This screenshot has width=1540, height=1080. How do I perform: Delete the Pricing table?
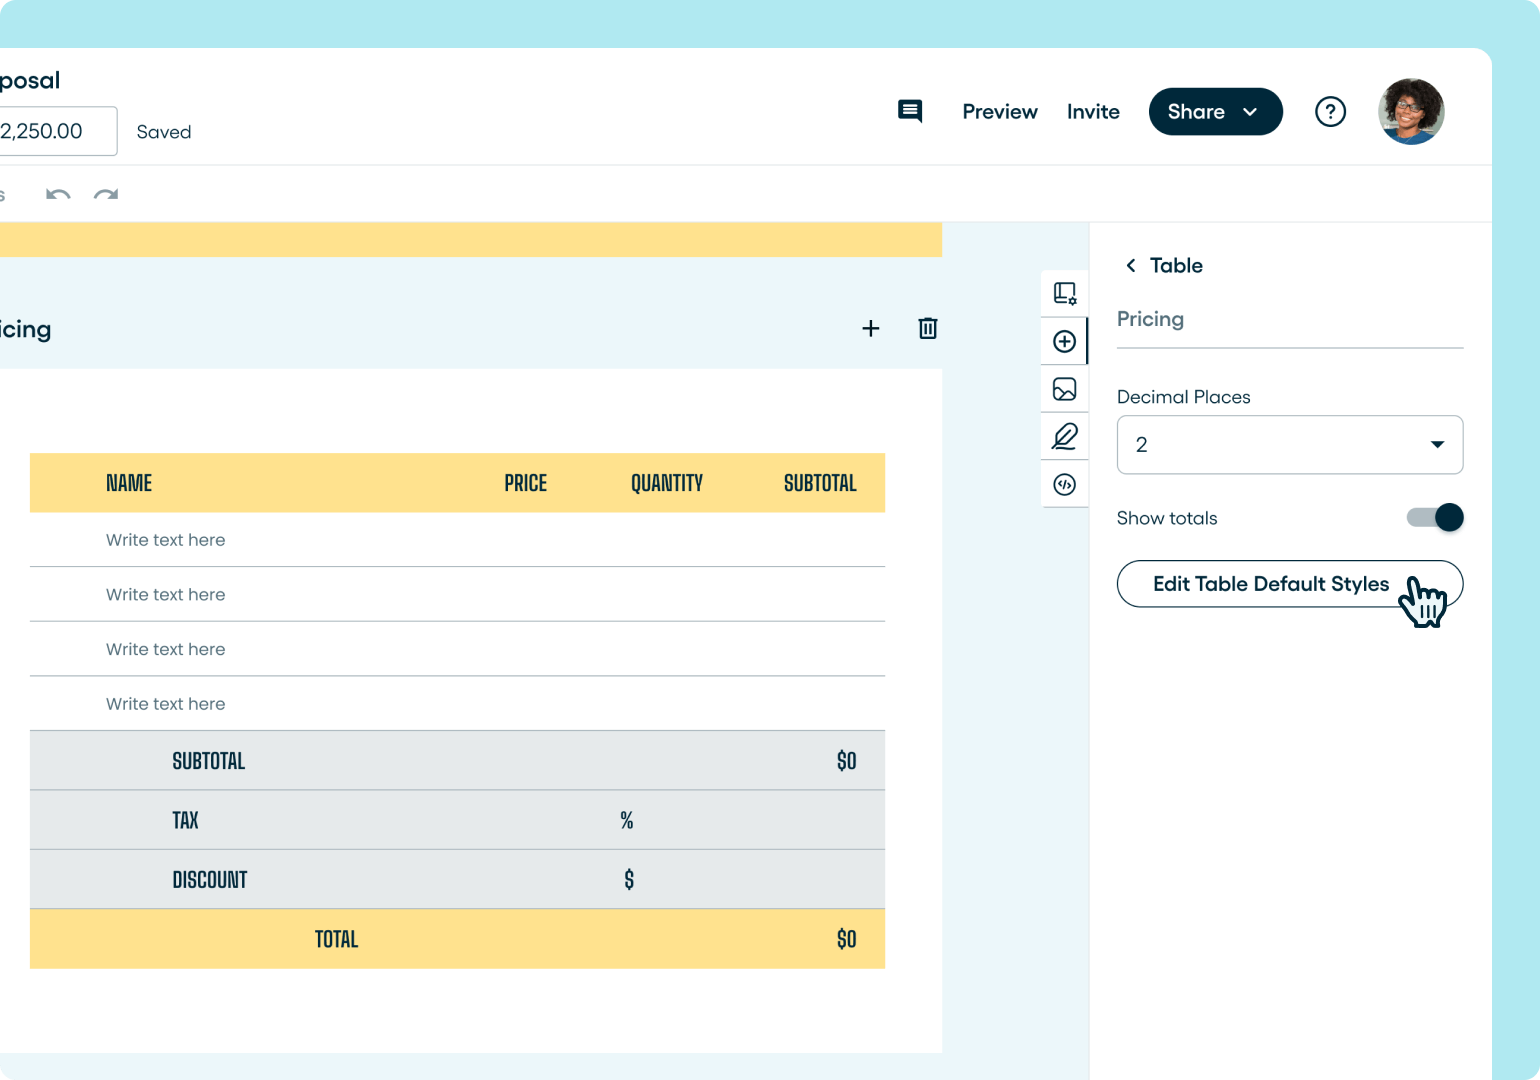(927, 328)
